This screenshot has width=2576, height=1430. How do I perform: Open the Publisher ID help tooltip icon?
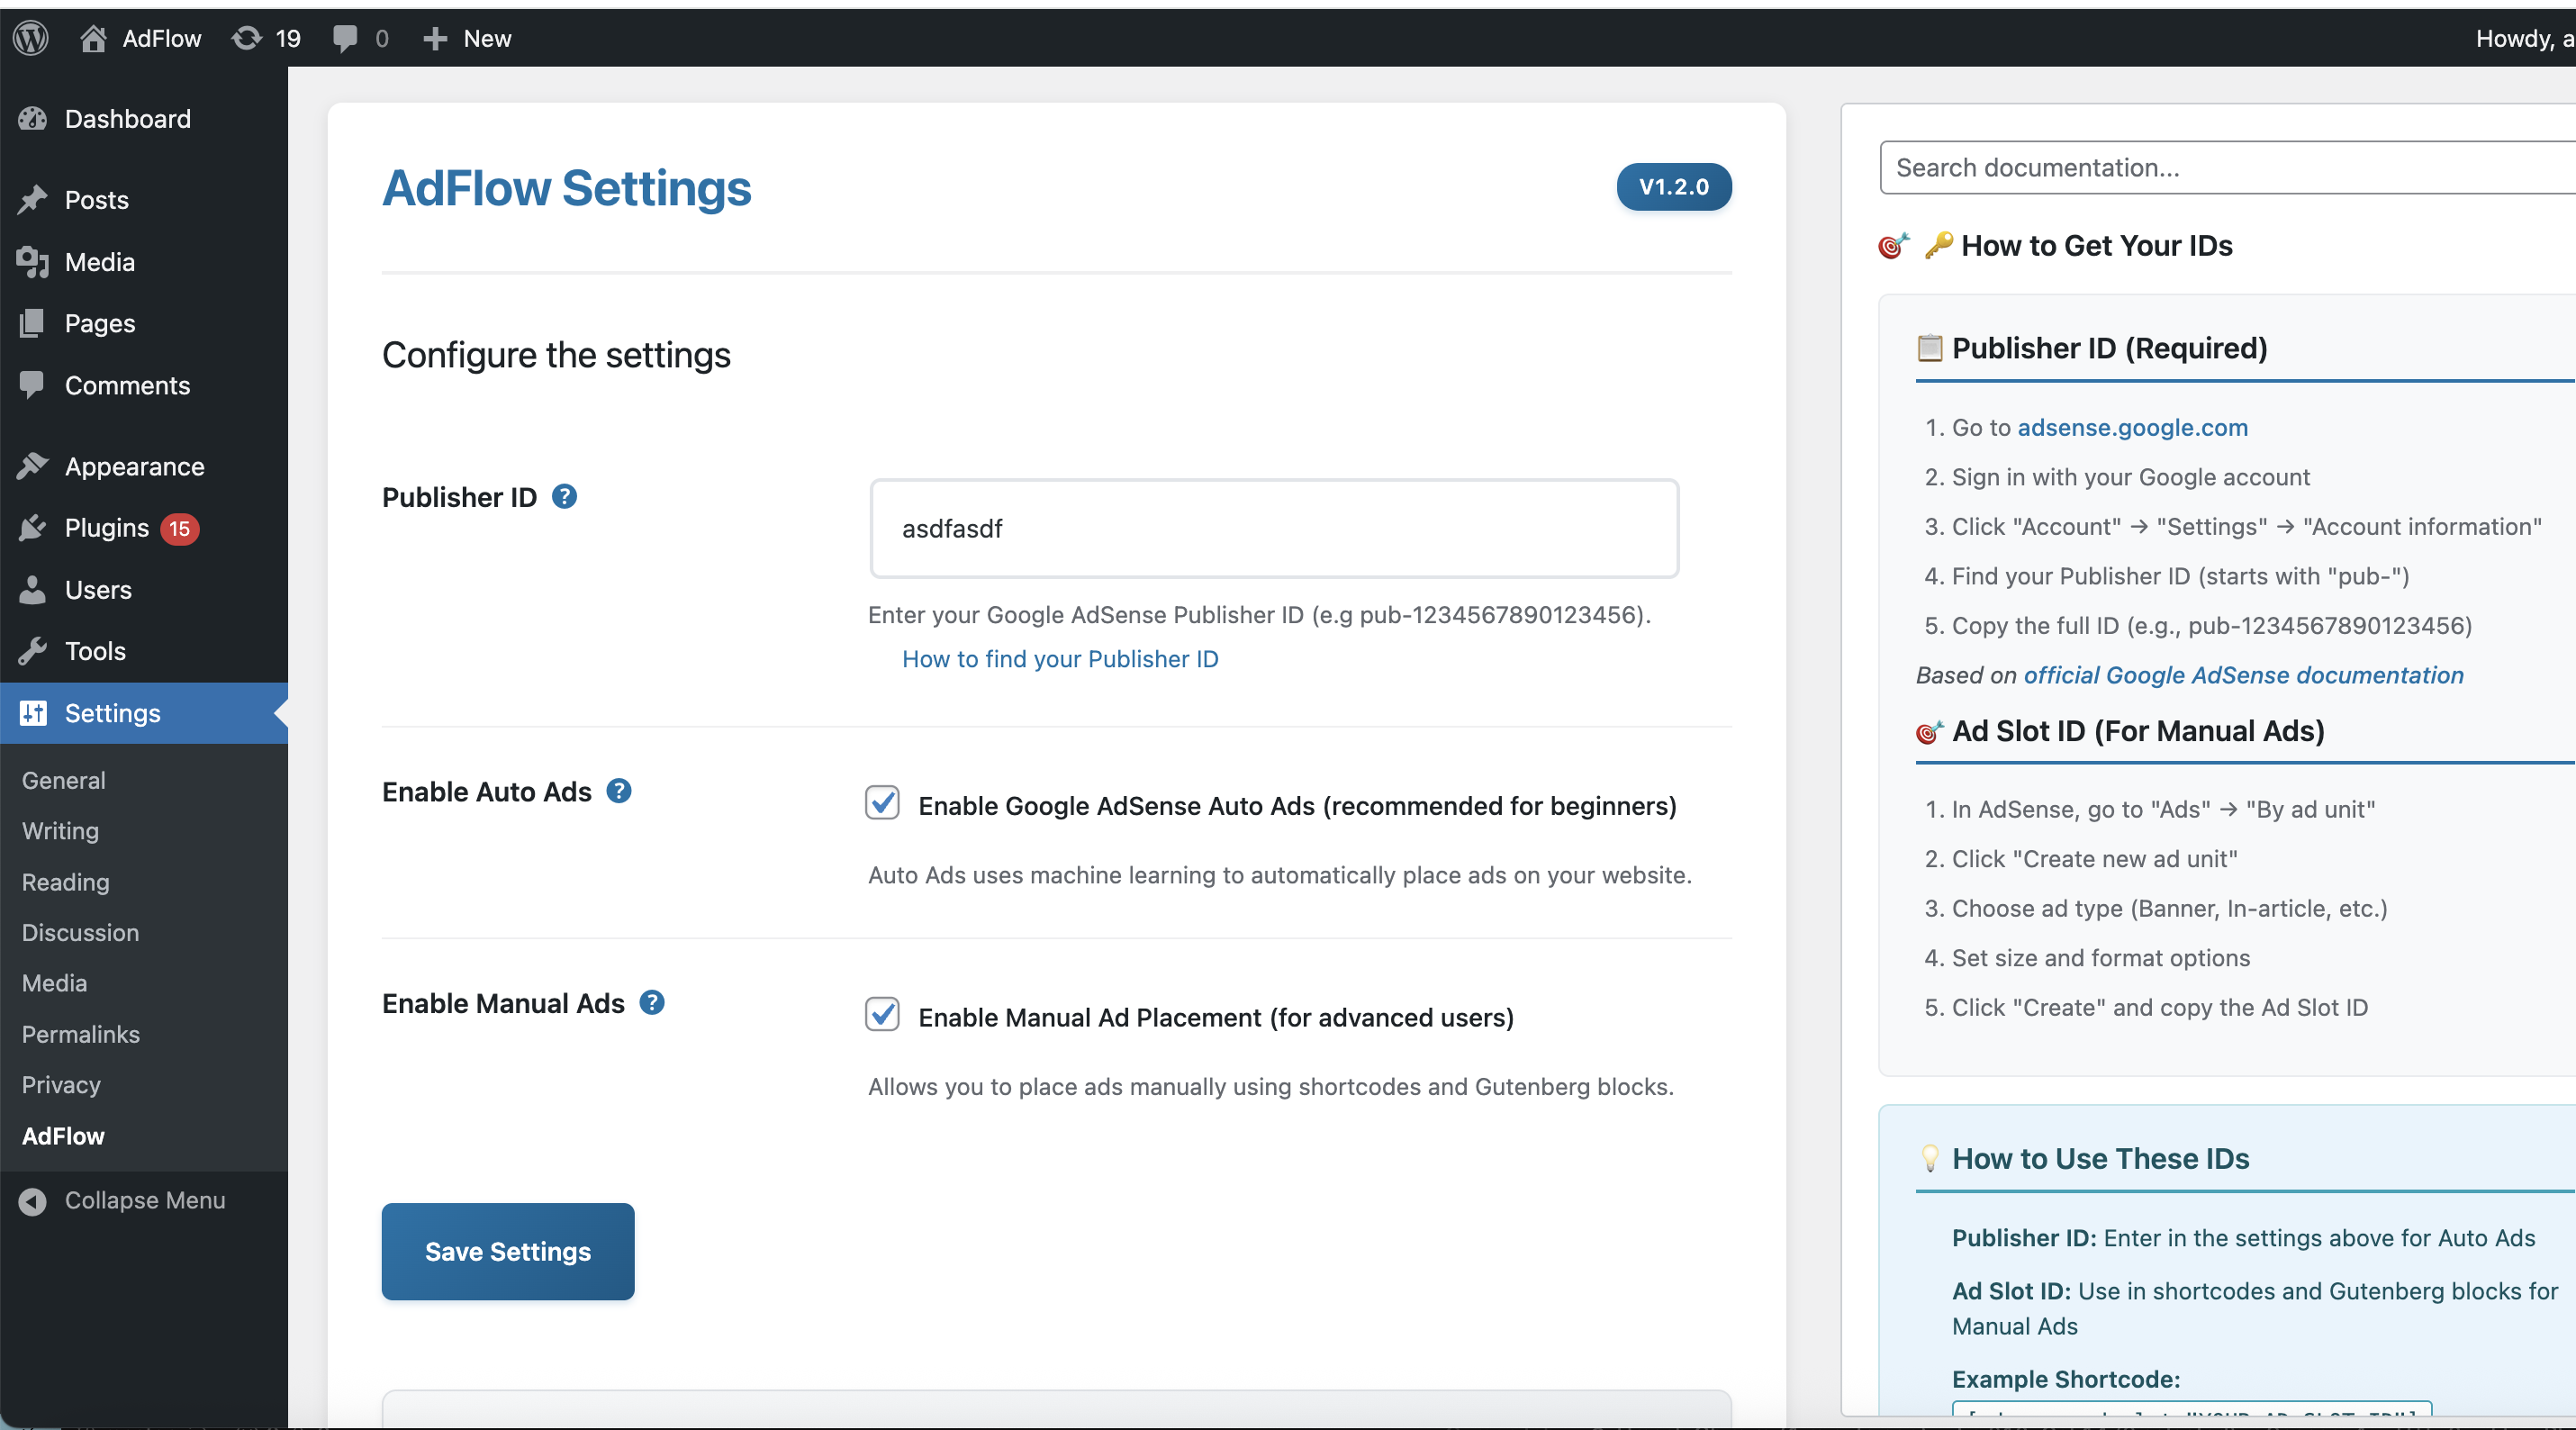pos(564,496)
